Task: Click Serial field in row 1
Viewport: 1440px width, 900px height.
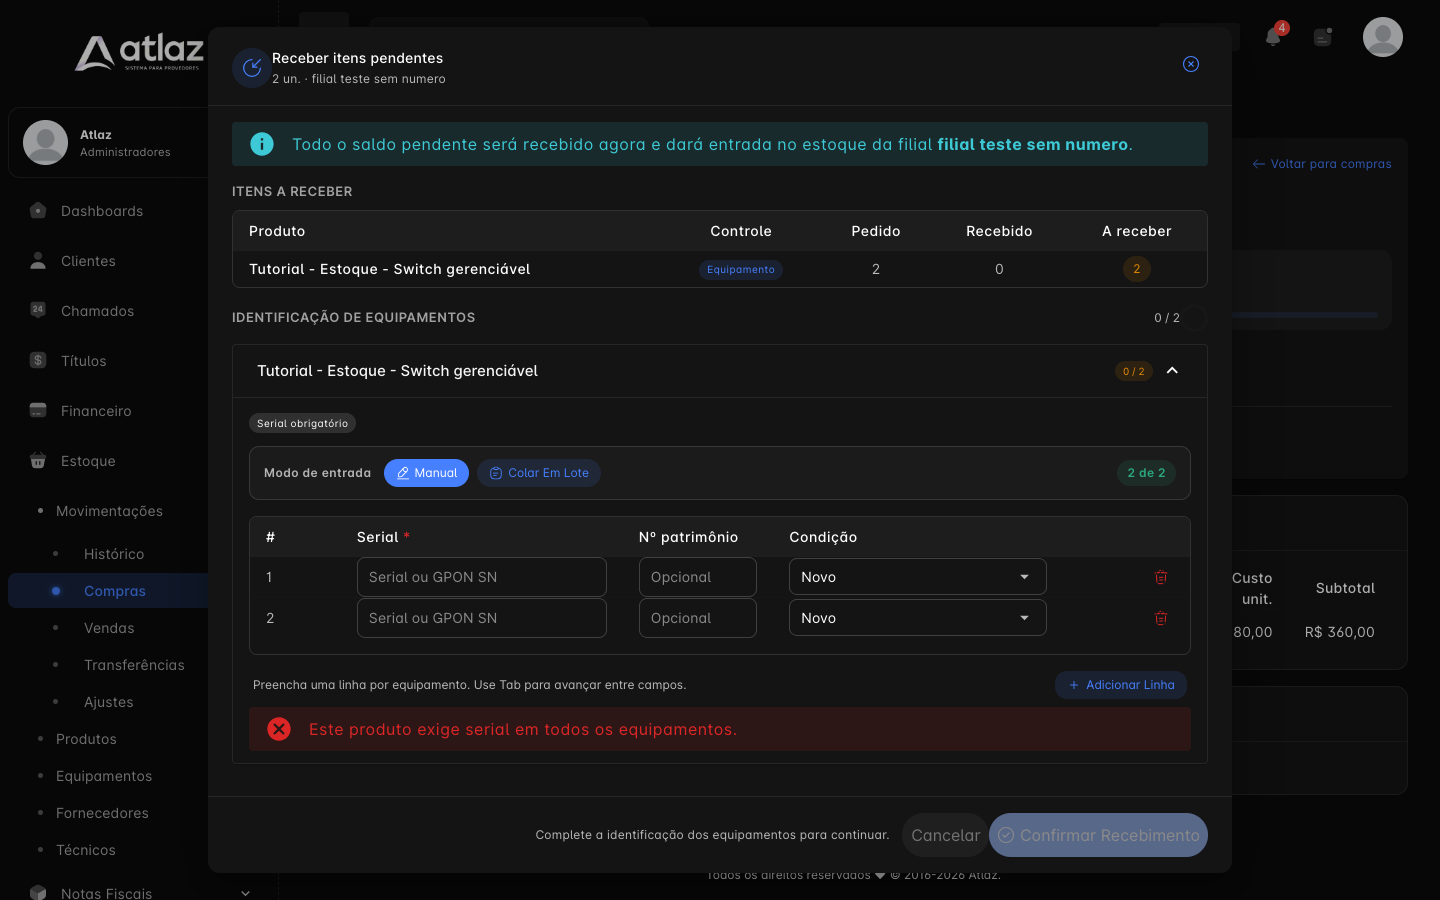Action: tap(482, 577)
